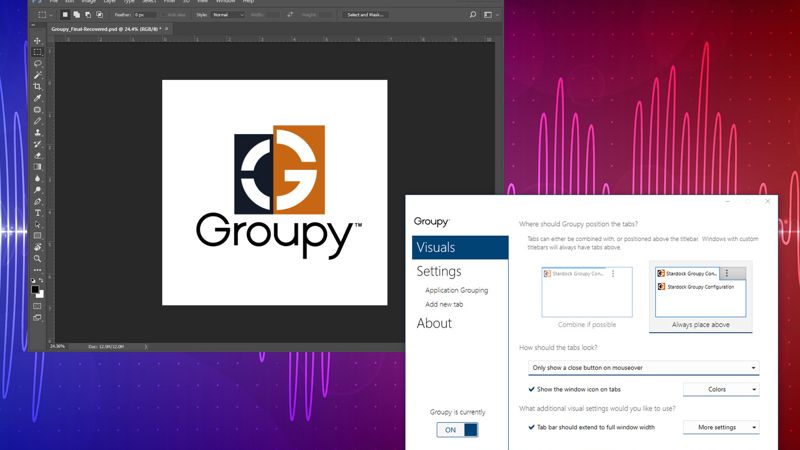Expand the workspace dropdown arrow
This screenshot has height=450, width=800.
[497, 15]
